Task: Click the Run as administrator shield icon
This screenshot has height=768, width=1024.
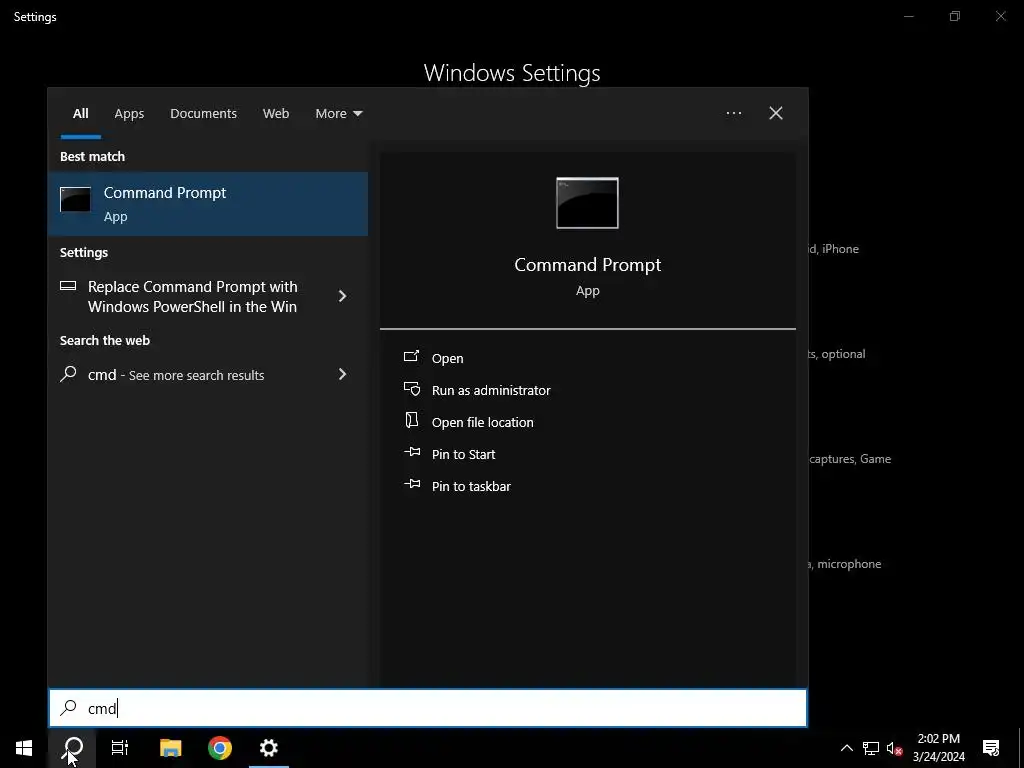Action: (411, 389)
